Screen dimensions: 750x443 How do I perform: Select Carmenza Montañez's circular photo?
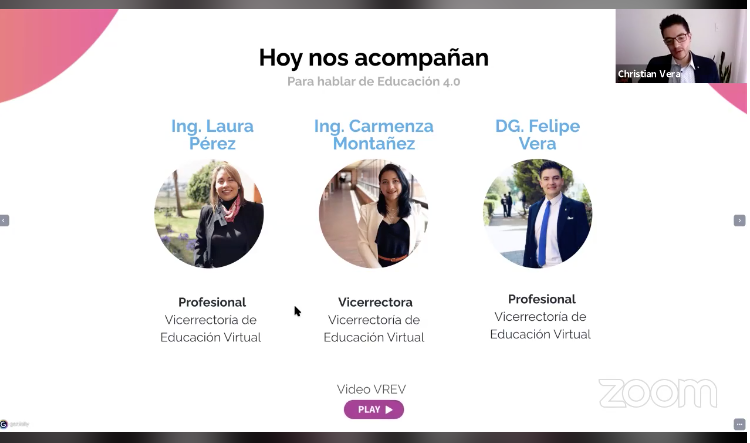(374, 213)
